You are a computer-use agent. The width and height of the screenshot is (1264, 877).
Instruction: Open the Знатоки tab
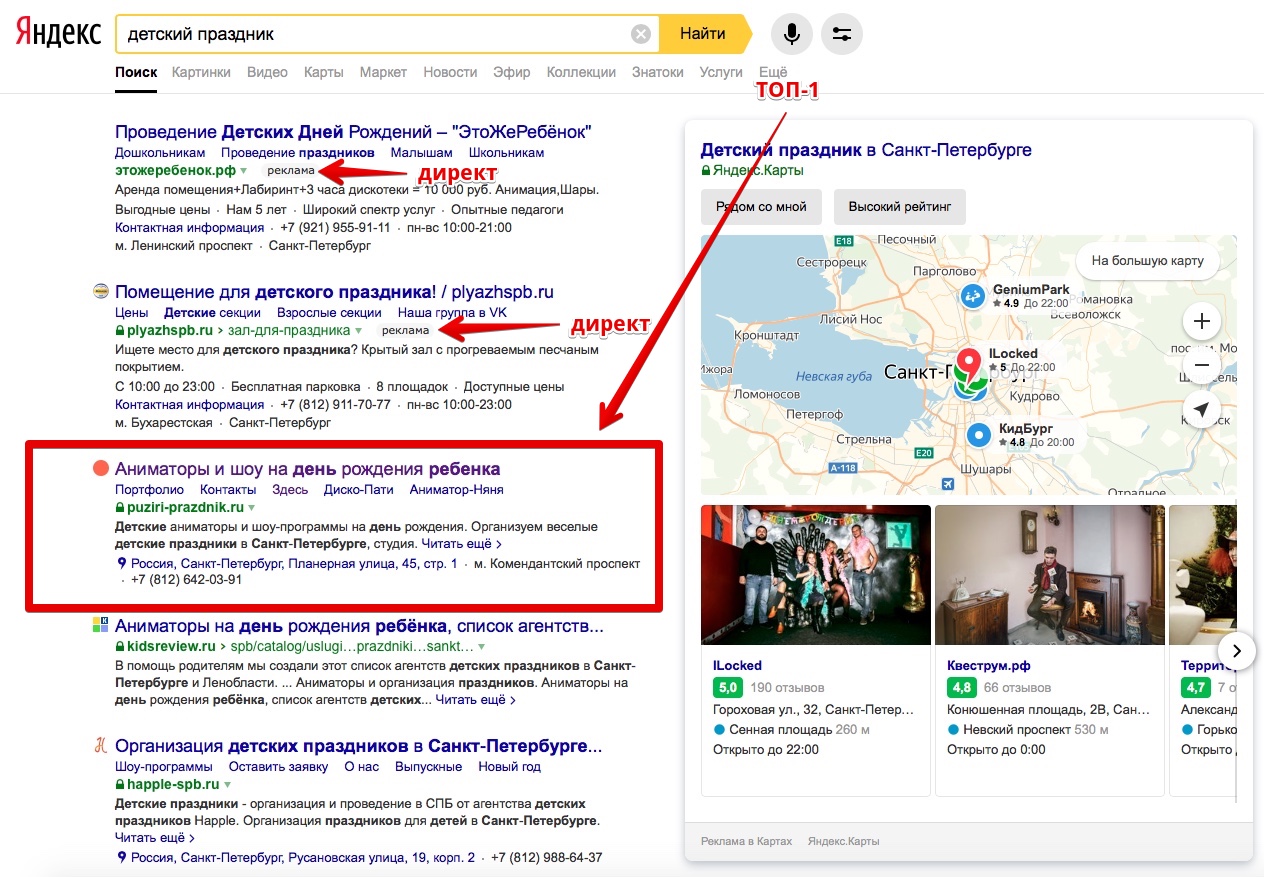point(658,72)
